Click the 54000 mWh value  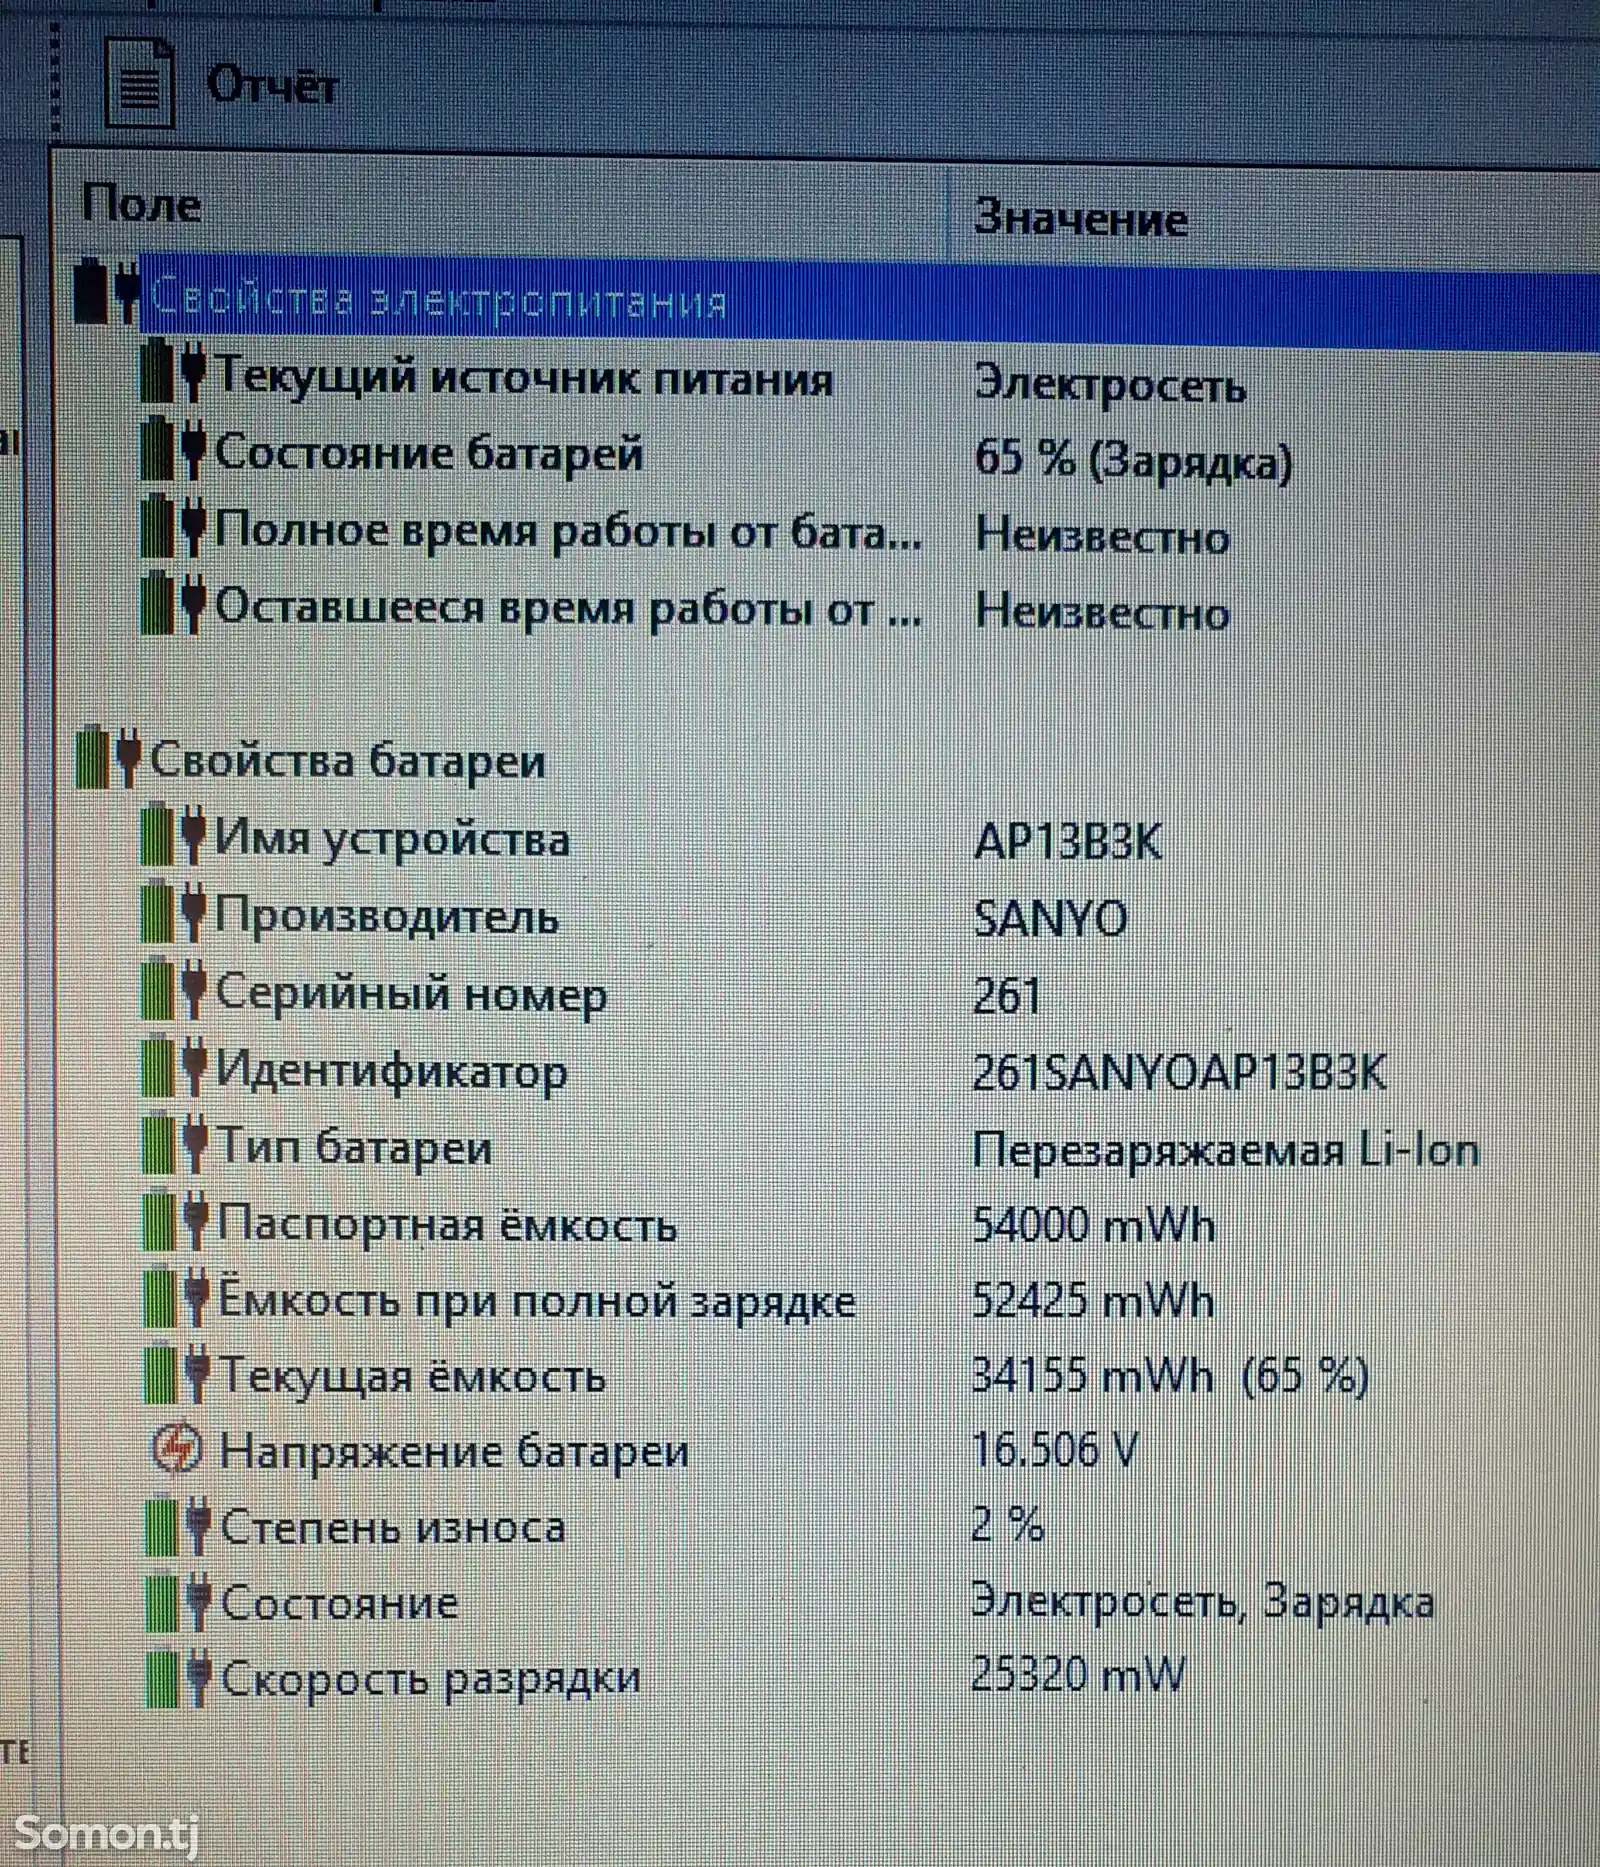pyautogui.click(x=1093, y=1225)
